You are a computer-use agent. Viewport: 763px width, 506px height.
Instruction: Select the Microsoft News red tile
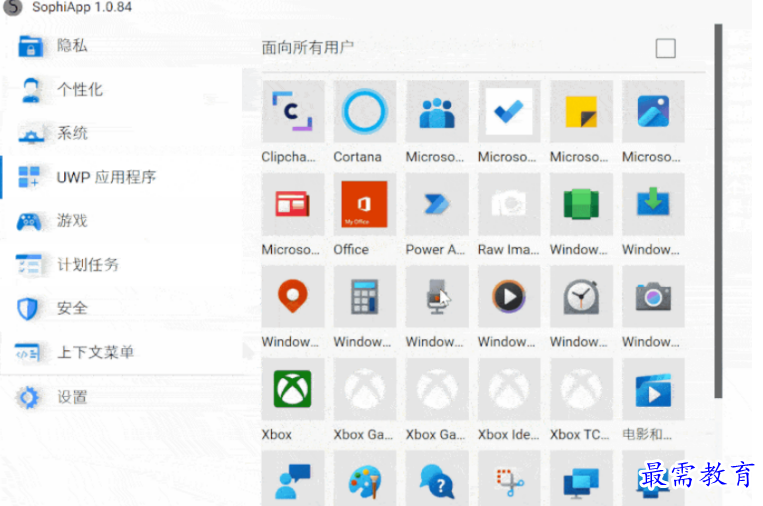pos(292,204)
